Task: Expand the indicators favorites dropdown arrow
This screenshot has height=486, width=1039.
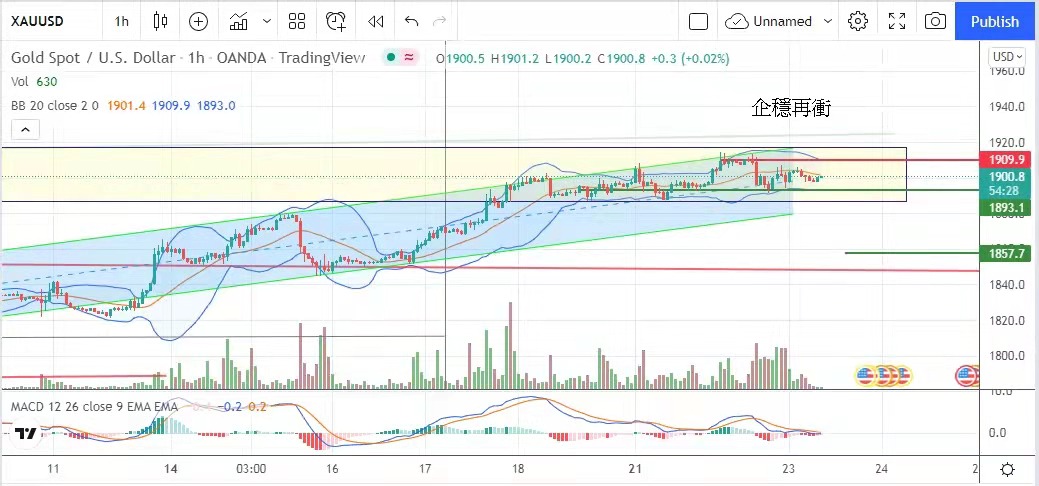Action: [266, 21]
